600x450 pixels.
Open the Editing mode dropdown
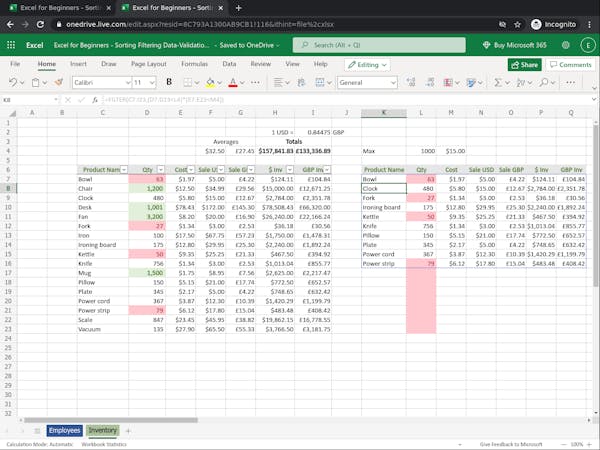[368, 64]
